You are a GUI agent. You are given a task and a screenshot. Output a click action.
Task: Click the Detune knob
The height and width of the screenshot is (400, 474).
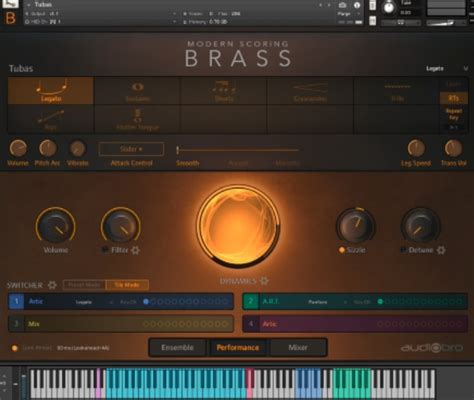pos(421,226)
